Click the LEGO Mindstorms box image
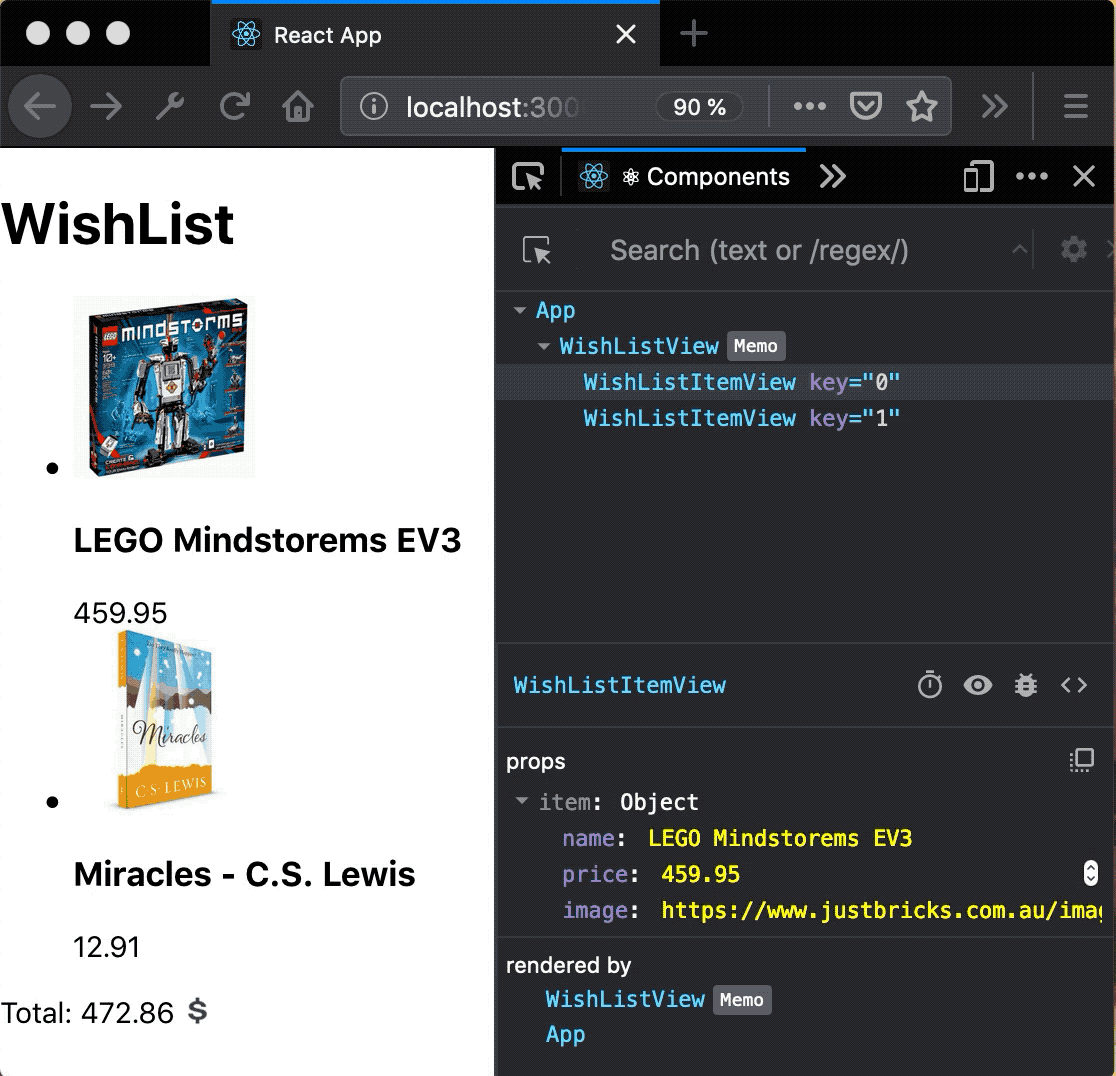Screen dimensions: 1116x1076 tap(165, 387)
